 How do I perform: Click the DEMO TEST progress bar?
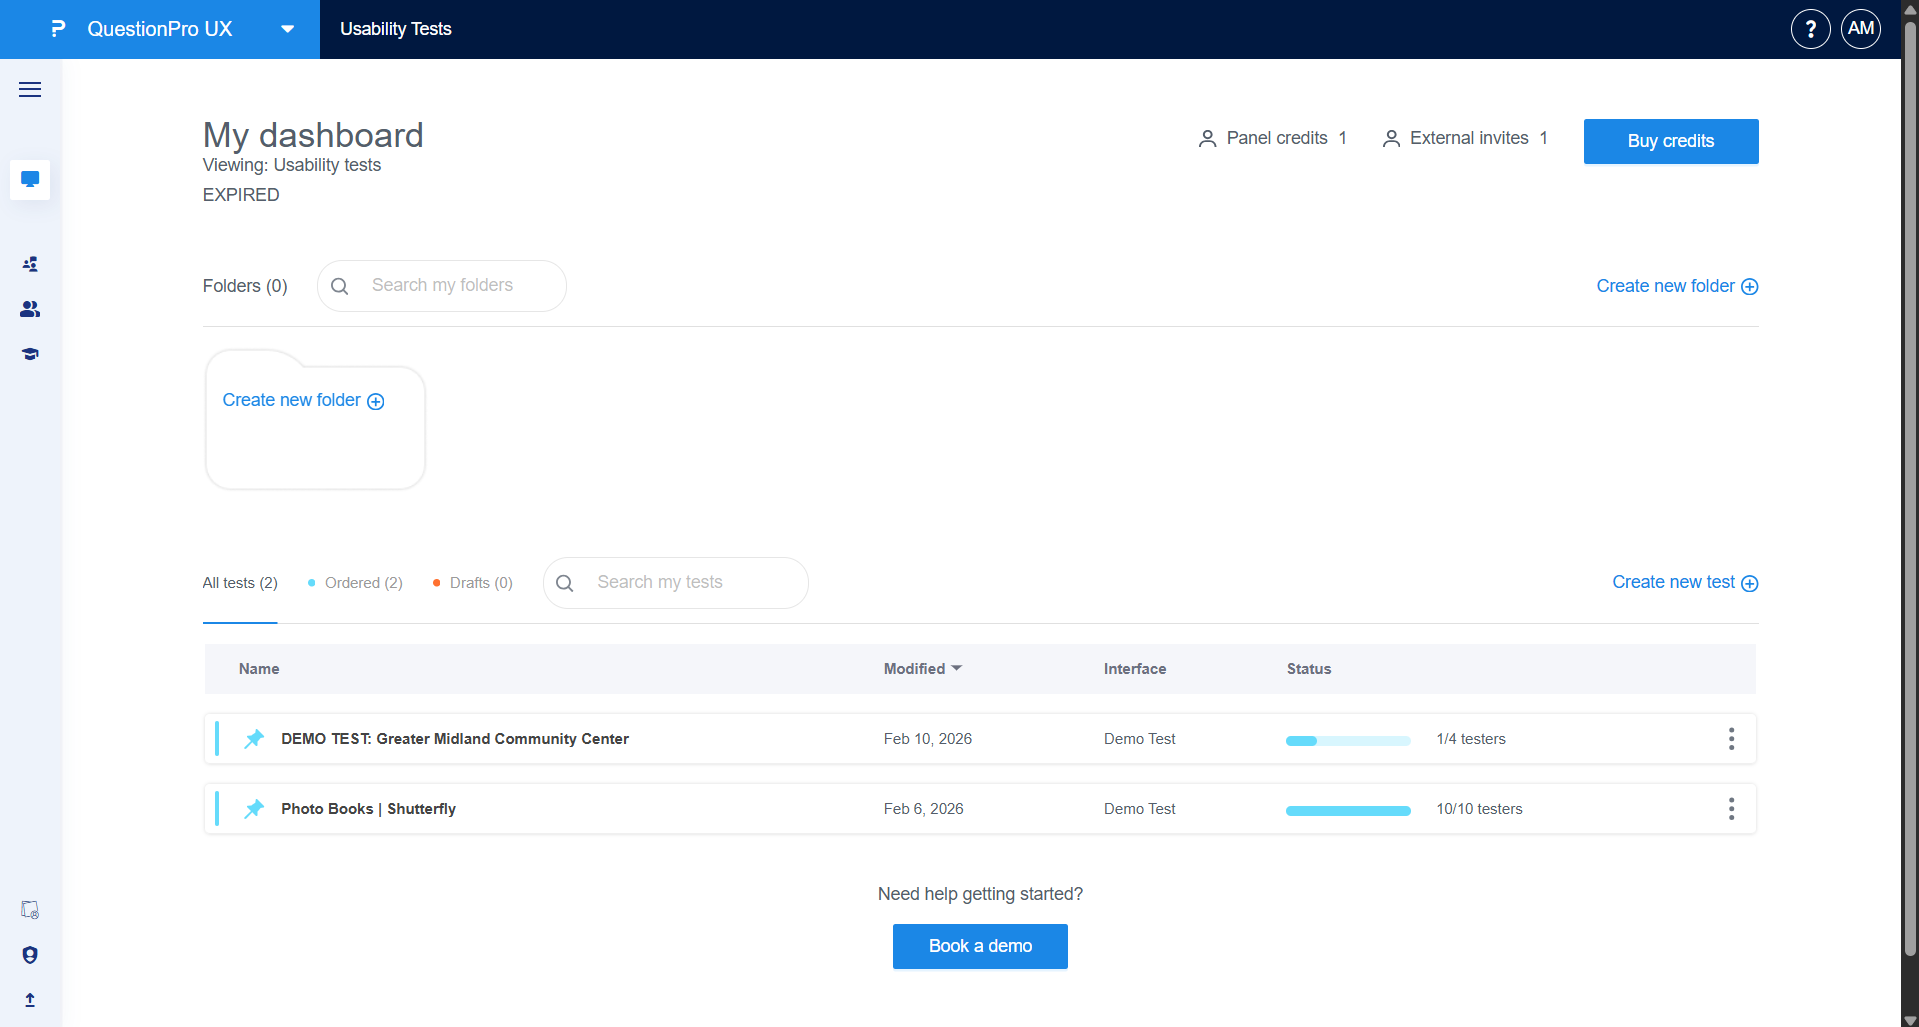[1347, 741]
